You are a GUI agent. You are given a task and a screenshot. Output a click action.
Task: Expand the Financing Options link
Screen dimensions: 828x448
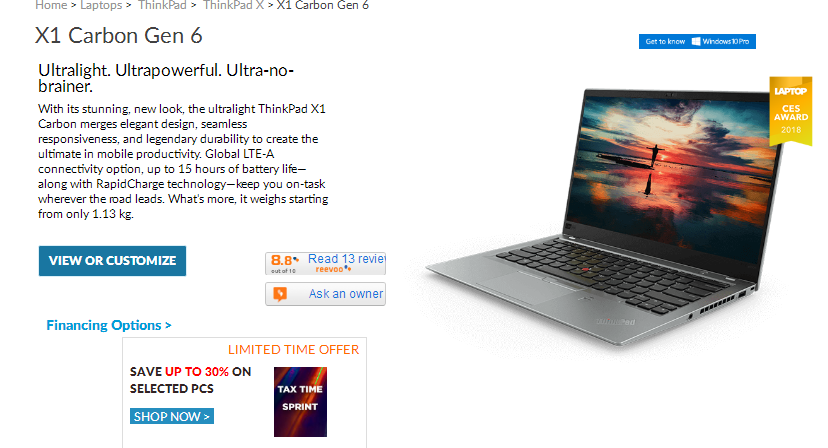[x=109, y=325]
